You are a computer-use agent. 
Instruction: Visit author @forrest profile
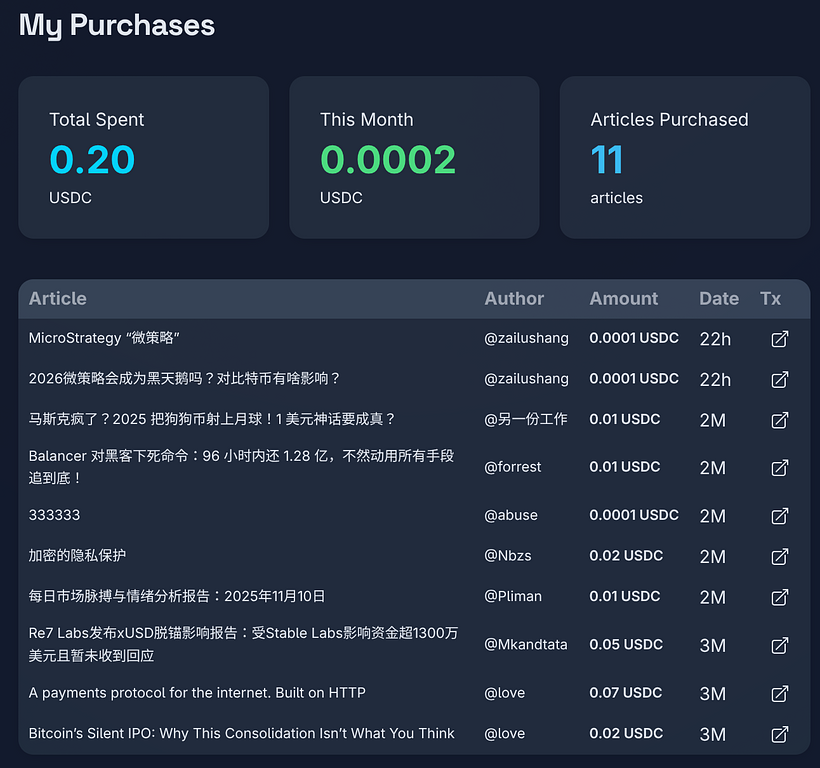point(512,466)
